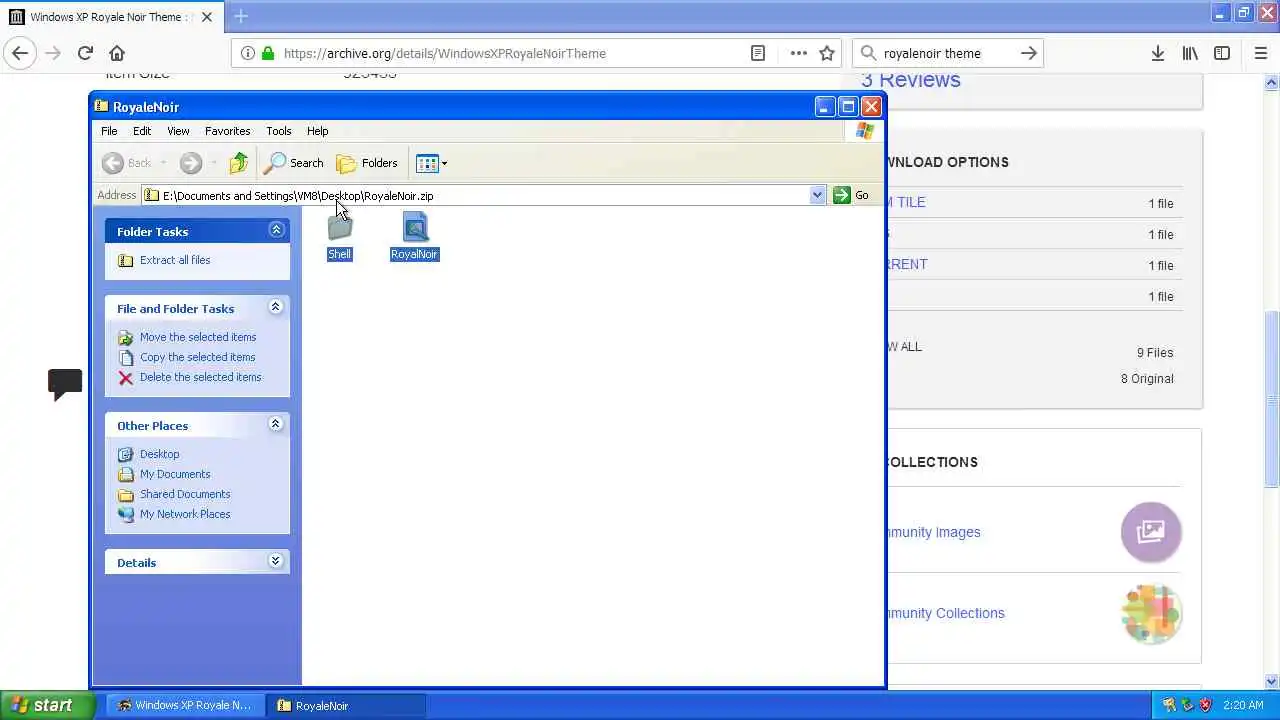Toggle the Firefox sidebar icon
Screen dimensions: 1280x720
tap(1222, 53)
